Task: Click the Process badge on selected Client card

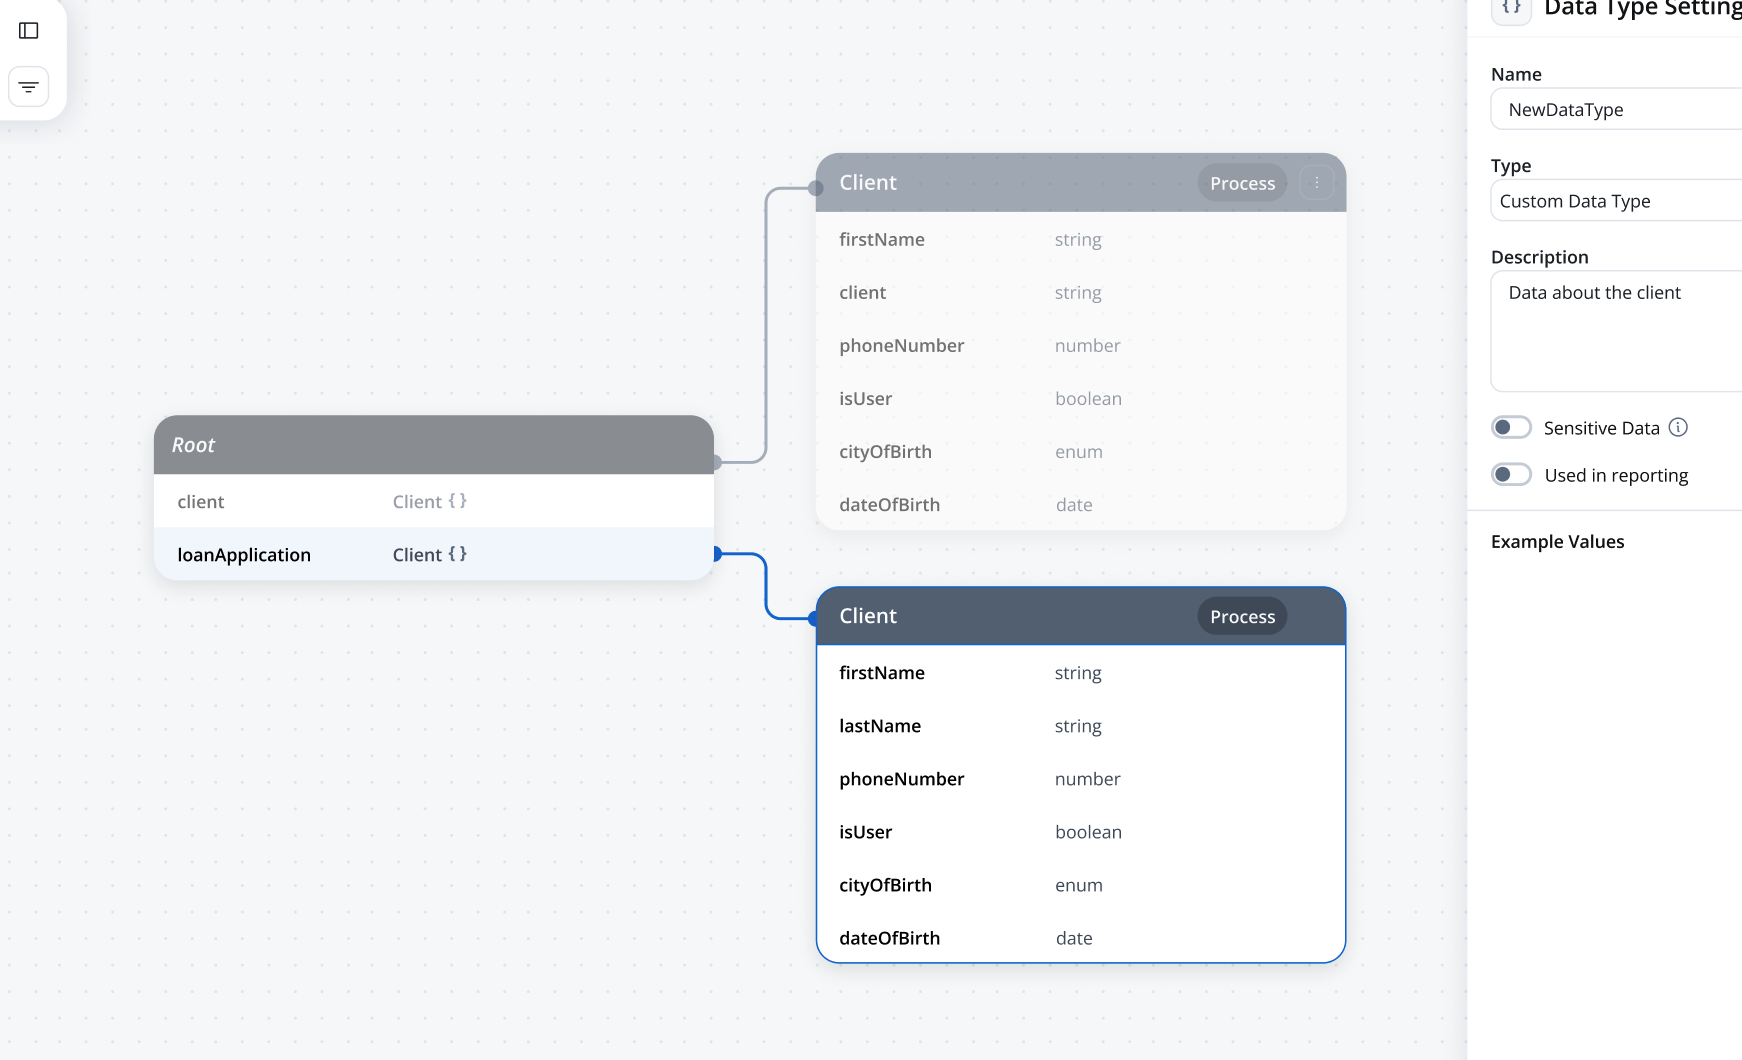Action: (x=1242, y=617)
